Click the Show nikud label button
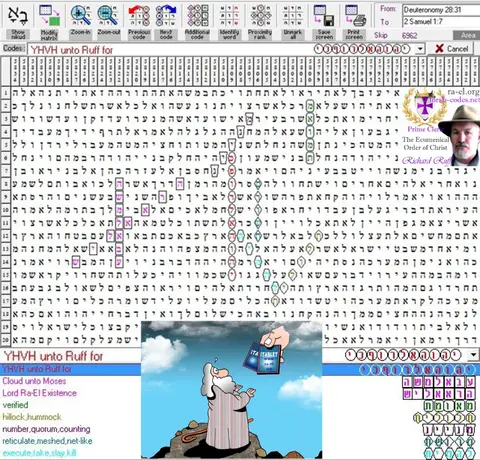This screenshot has width=480, height=460. point(18,34)
